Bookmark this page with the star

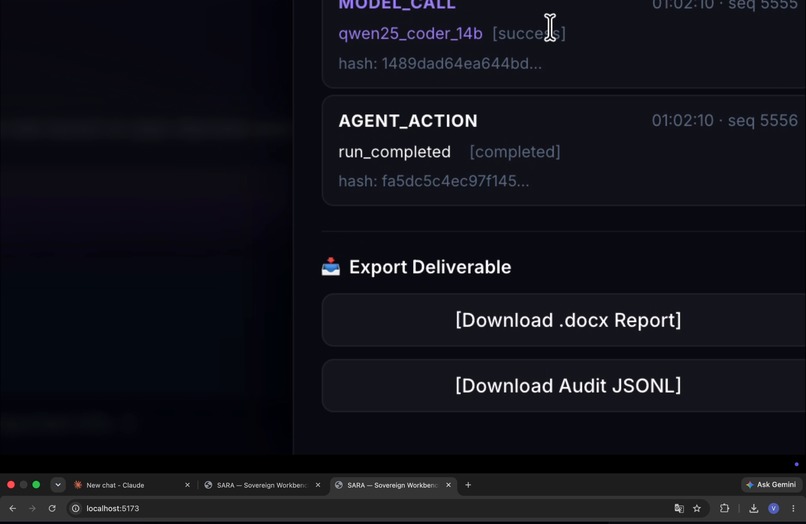[x=697, y=509]
